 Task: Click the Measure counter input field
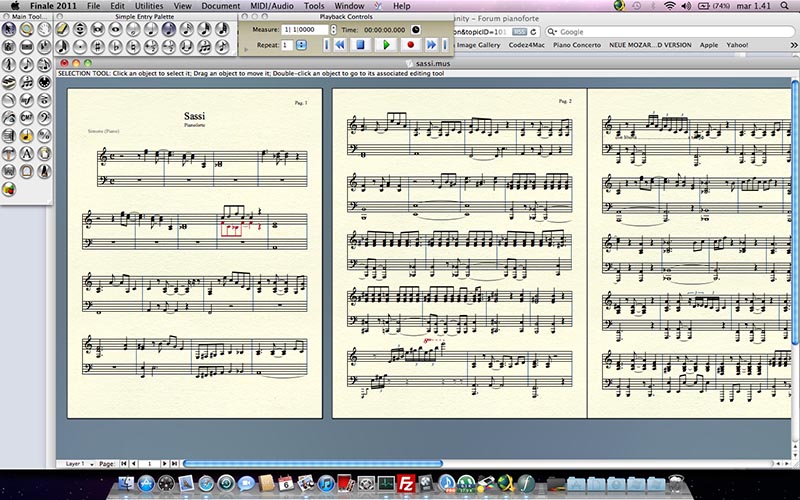(x=305, y=30)
